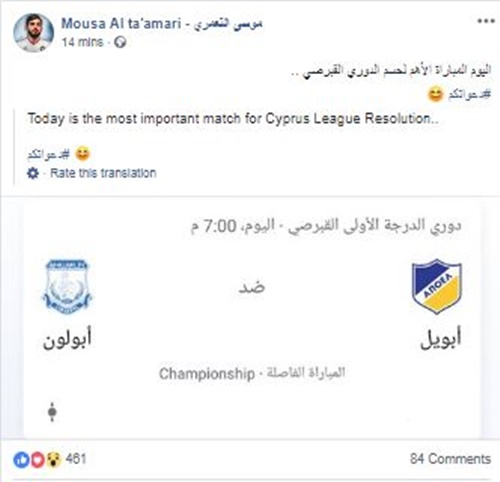
Task: Click Rate this translation link
Action: click(x=103, y=173)
